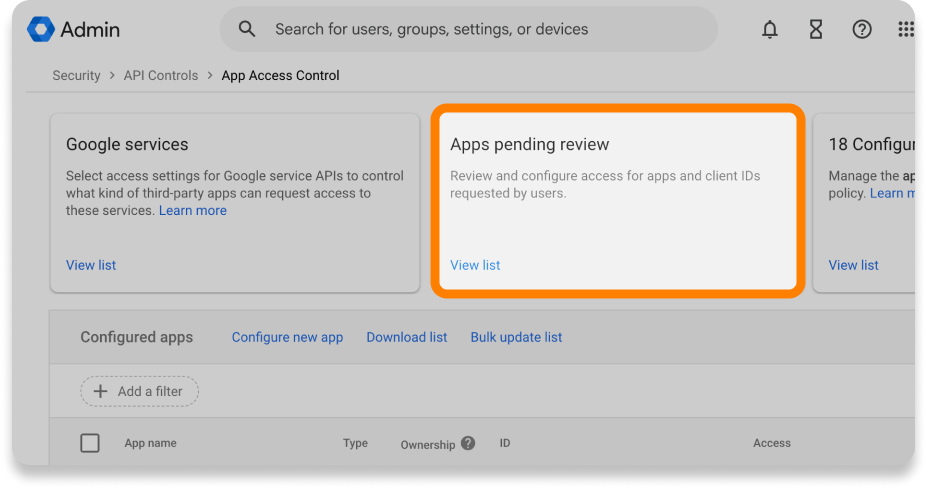Click Bulk update list
This screenshot has height=489, width=927.
(x=516, y=337)
